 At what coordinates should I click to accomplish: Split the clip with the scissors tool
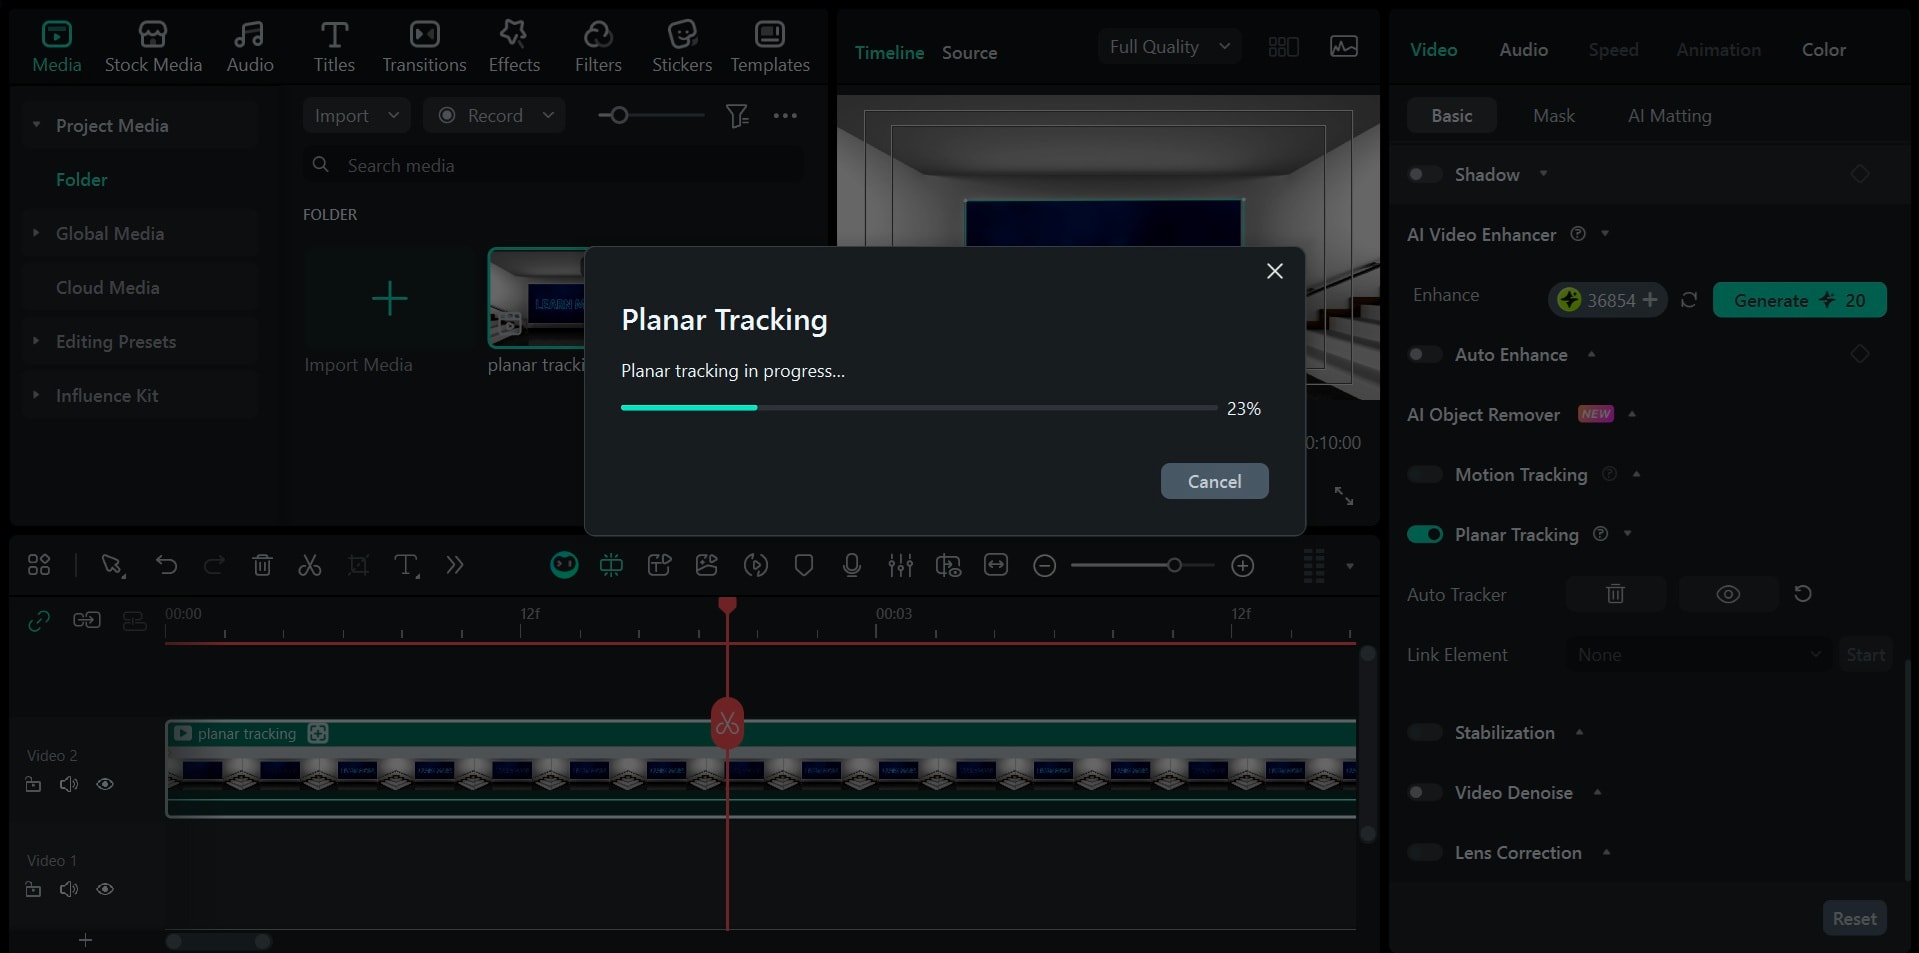point(309,565)
